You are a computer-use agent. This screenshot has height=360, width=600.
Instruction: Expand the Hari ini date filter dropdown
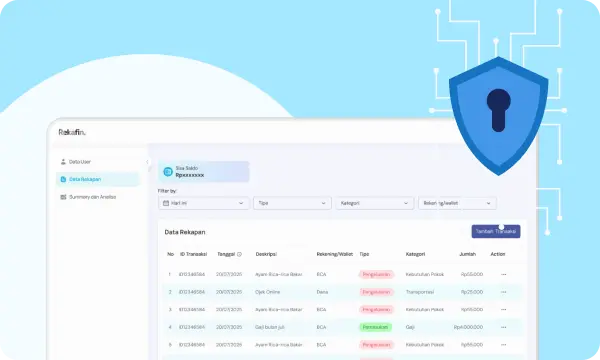[x=203, y=203]
